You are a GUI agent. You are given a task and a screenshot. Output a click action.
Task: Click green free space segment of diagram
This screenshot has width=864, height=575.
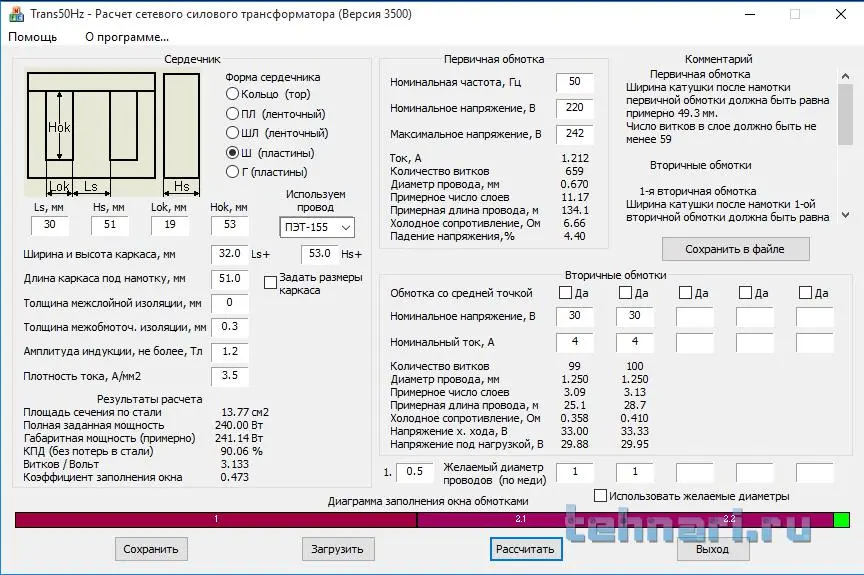coord(841,519)
